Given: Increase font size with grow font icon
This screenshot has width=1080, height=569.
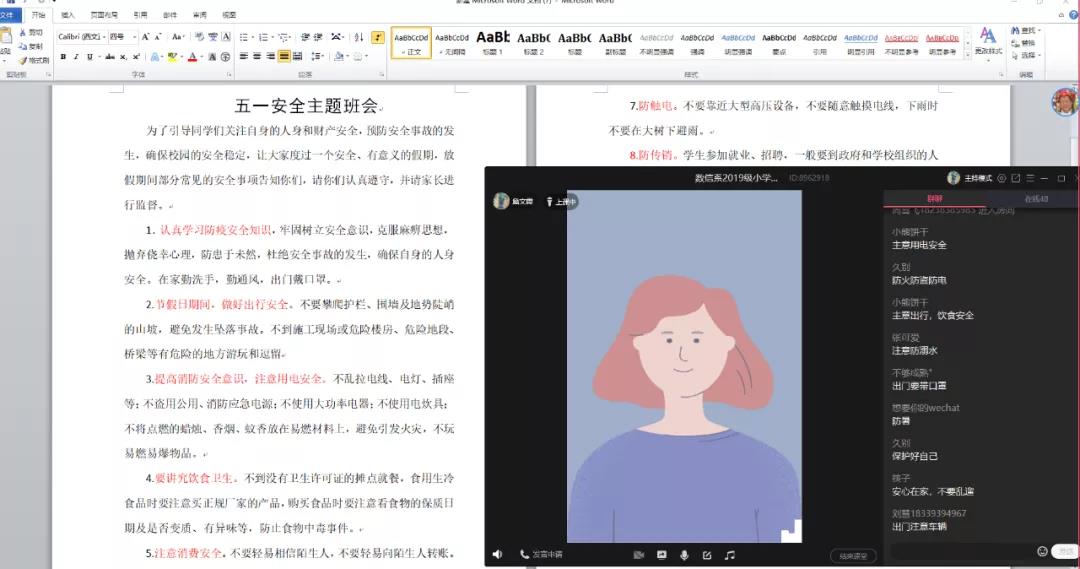Looking at the screenshot, I should tap(145, 37).
